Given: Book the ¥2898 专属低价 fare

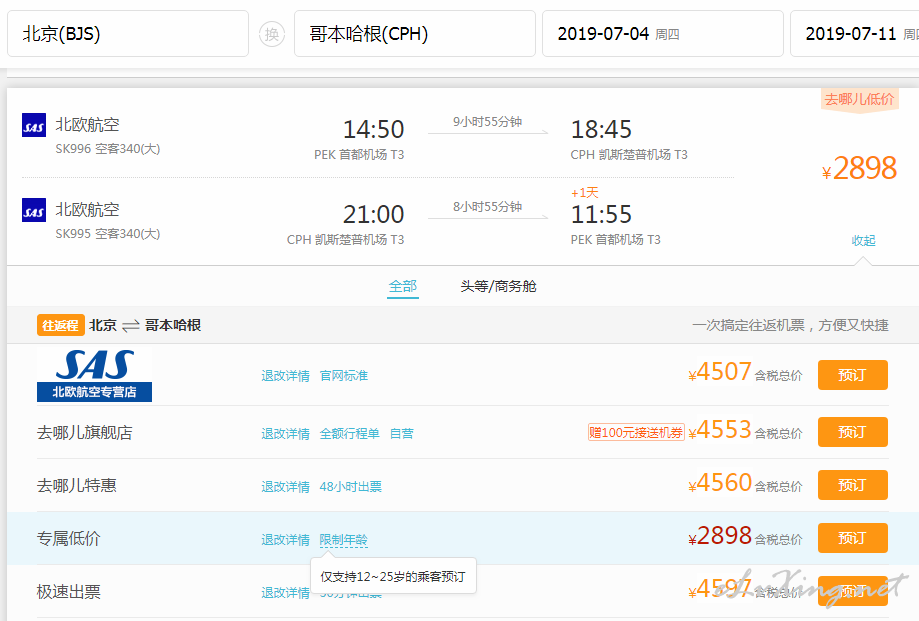Looking at the screenshot, I should pyautogui.click(x=853, y=538).
